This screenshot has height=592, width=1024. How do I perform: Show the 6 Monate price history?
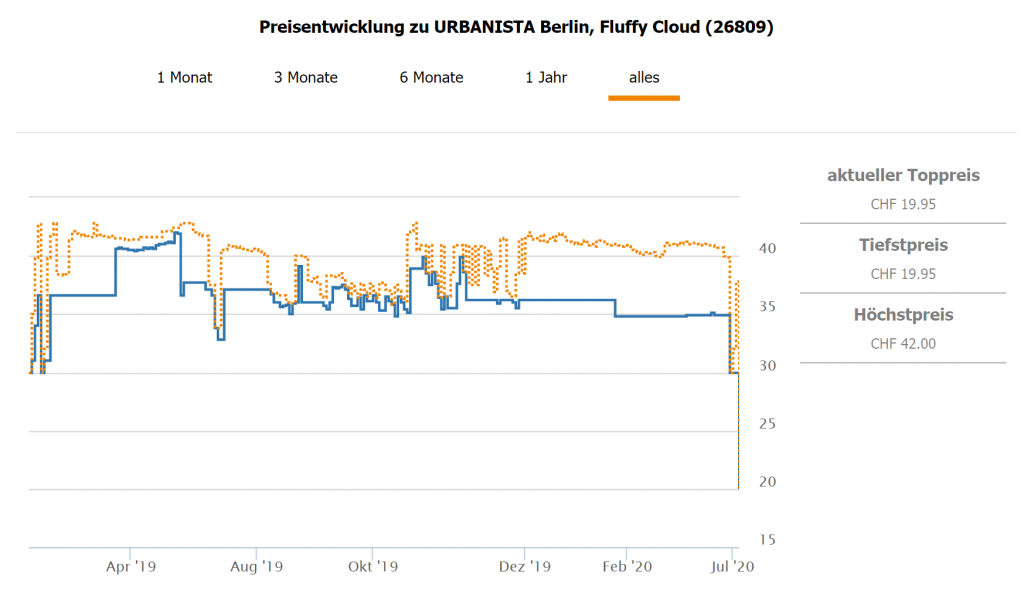431,77
